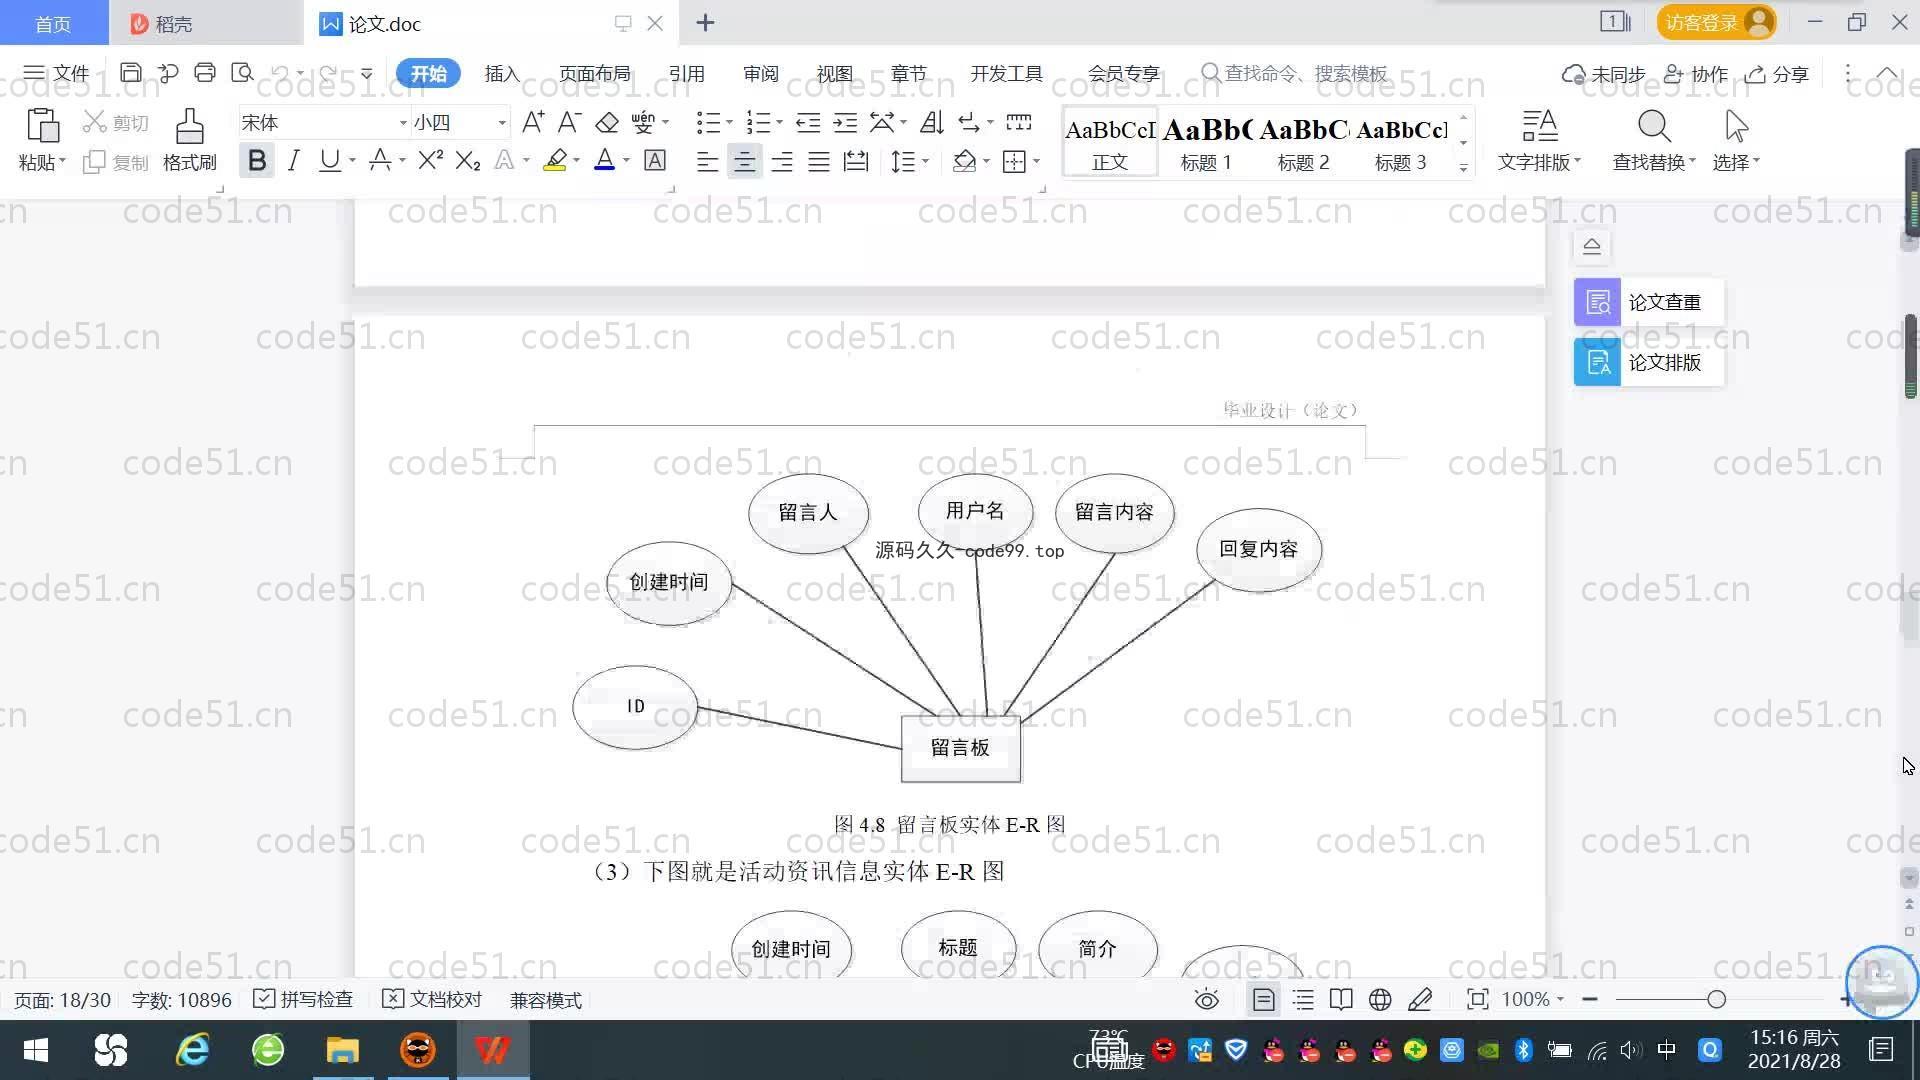
Task: Click the 协作 collaborate button
Action: coord(1696,74)
